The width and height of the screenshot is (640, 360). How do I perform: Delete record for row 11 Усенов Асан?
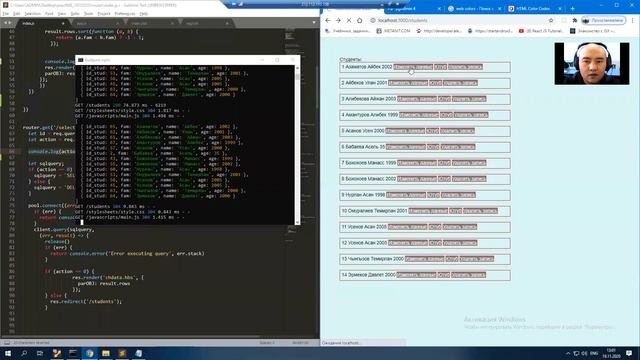tap(460, 227)
